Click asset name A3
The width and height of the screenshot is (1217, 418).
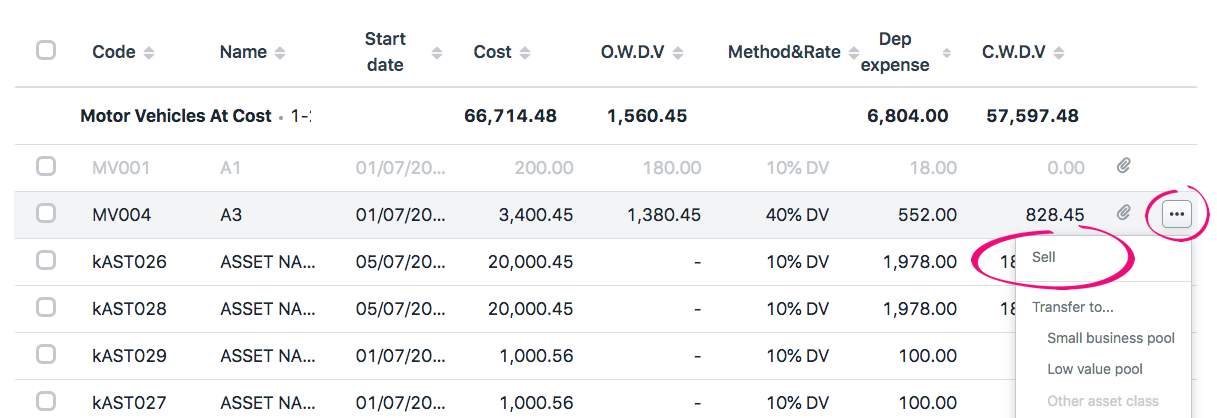pyautogui.click(x=231, y=214)
